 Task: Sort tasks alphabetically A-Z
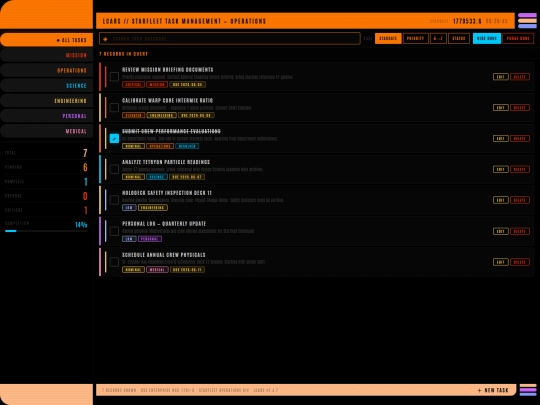click(438, 38)
